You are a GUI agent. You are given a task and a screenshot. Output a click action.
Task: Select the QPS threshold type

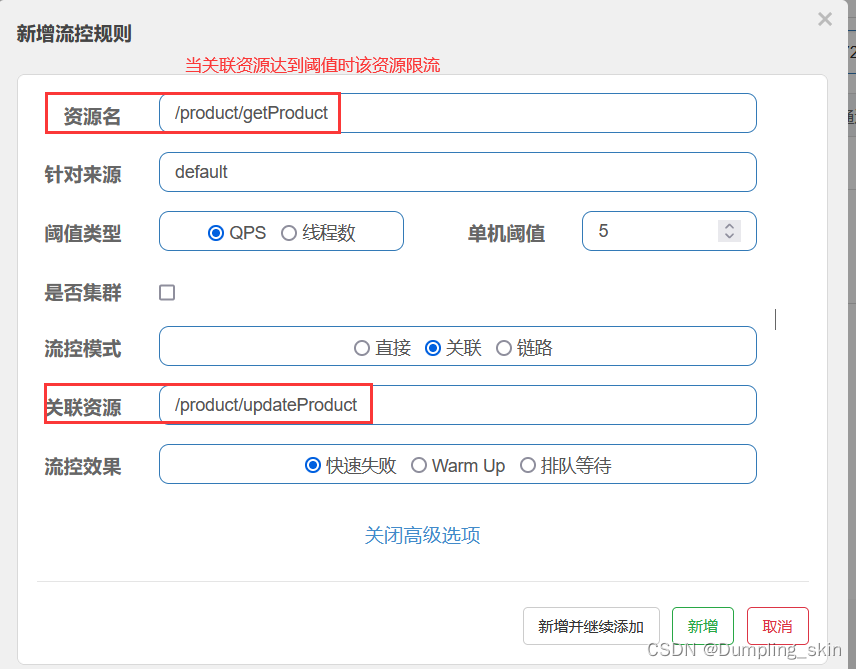click(216, 233)
